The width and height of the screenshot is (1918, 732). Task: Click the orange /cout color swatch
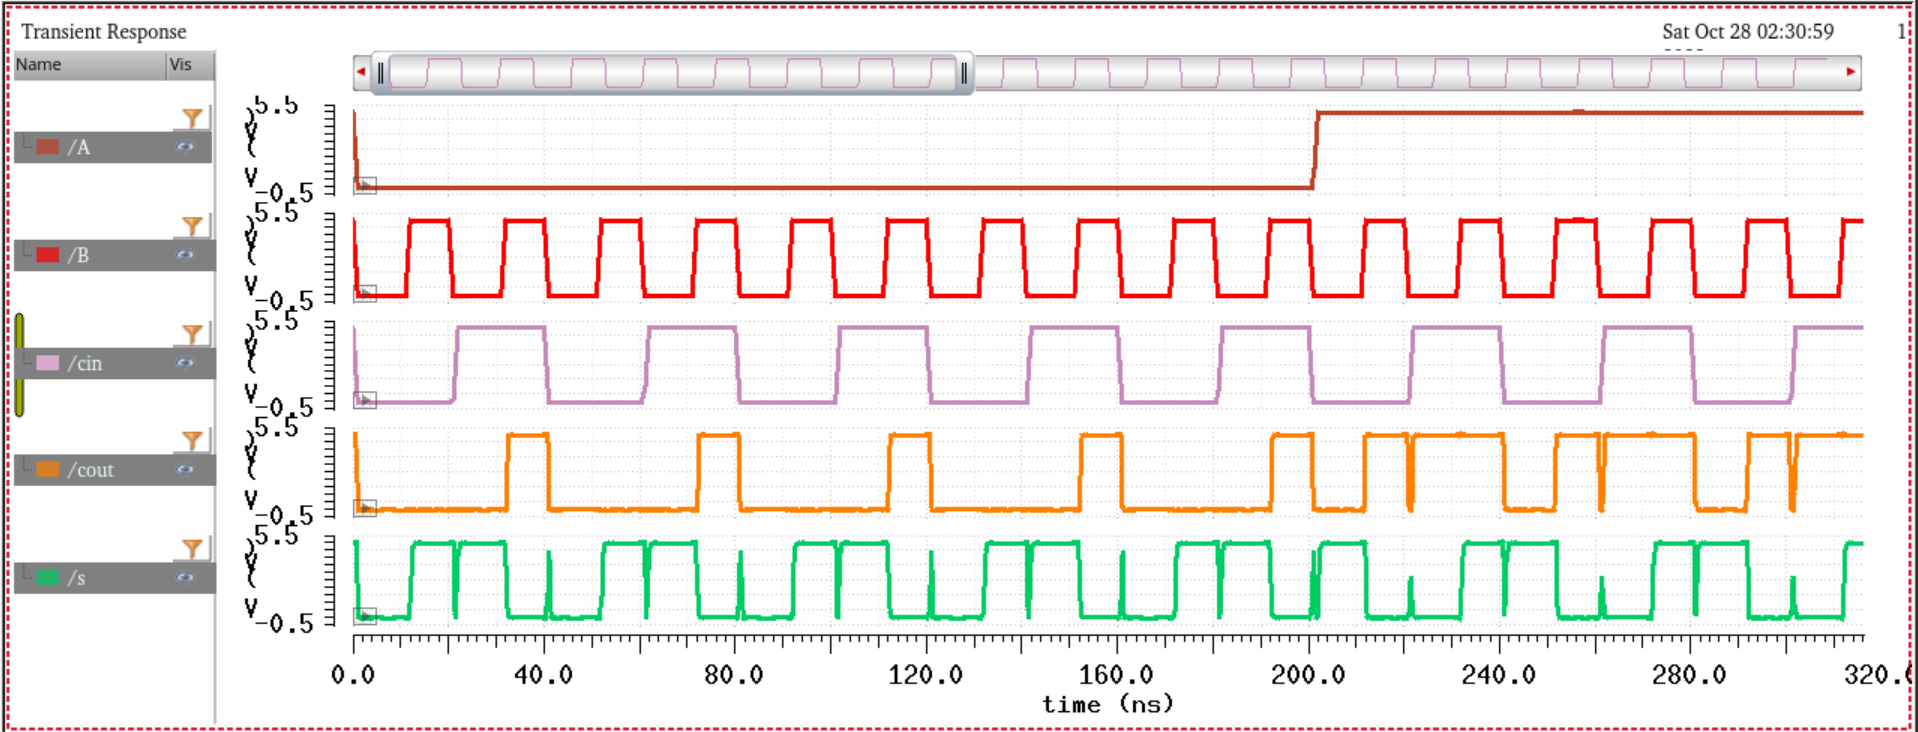(x=48, y=470)
